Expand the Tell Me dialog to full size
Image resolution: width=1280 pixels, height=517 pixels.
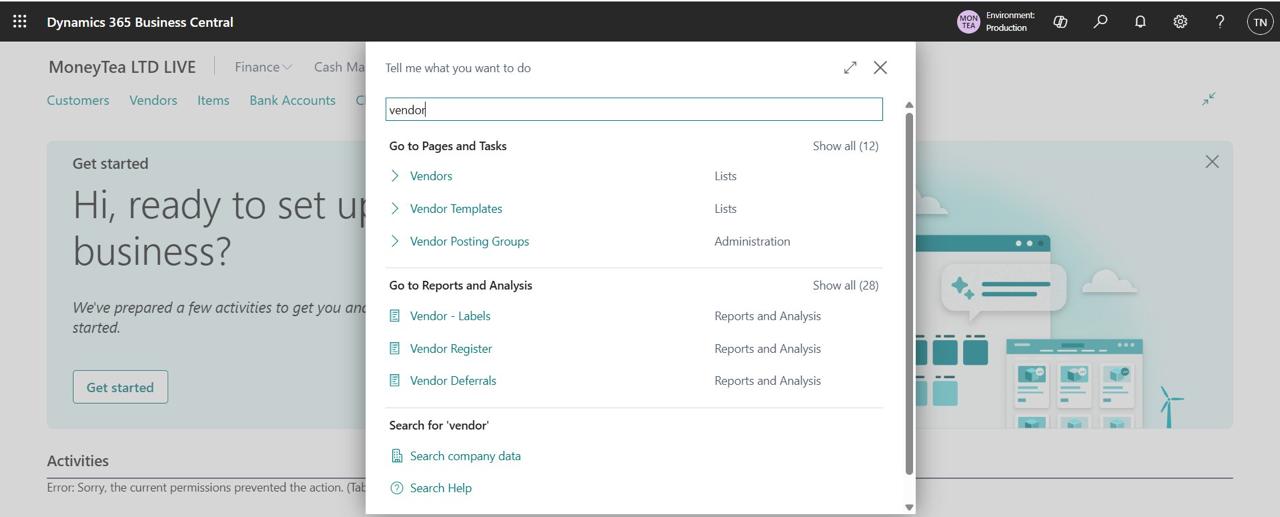(x=850, y=67)
